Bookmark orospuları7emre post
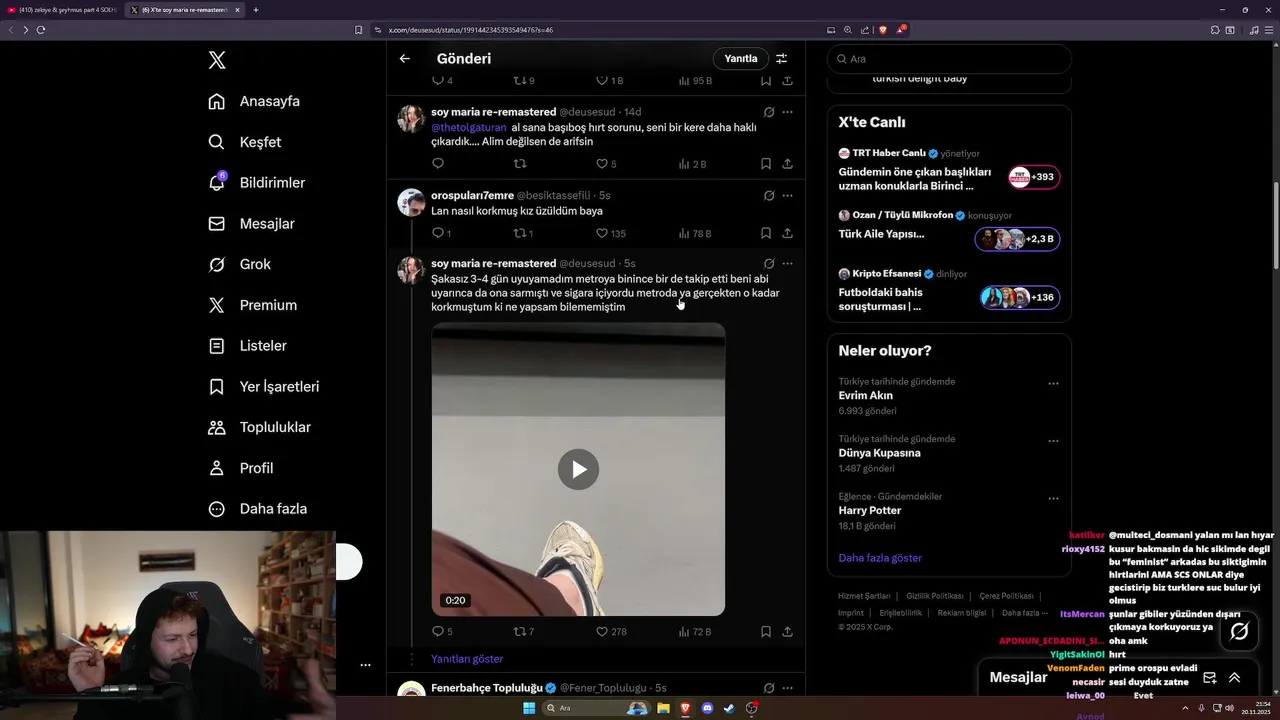Screen dimensions: 1280x720 click(766, 234)
